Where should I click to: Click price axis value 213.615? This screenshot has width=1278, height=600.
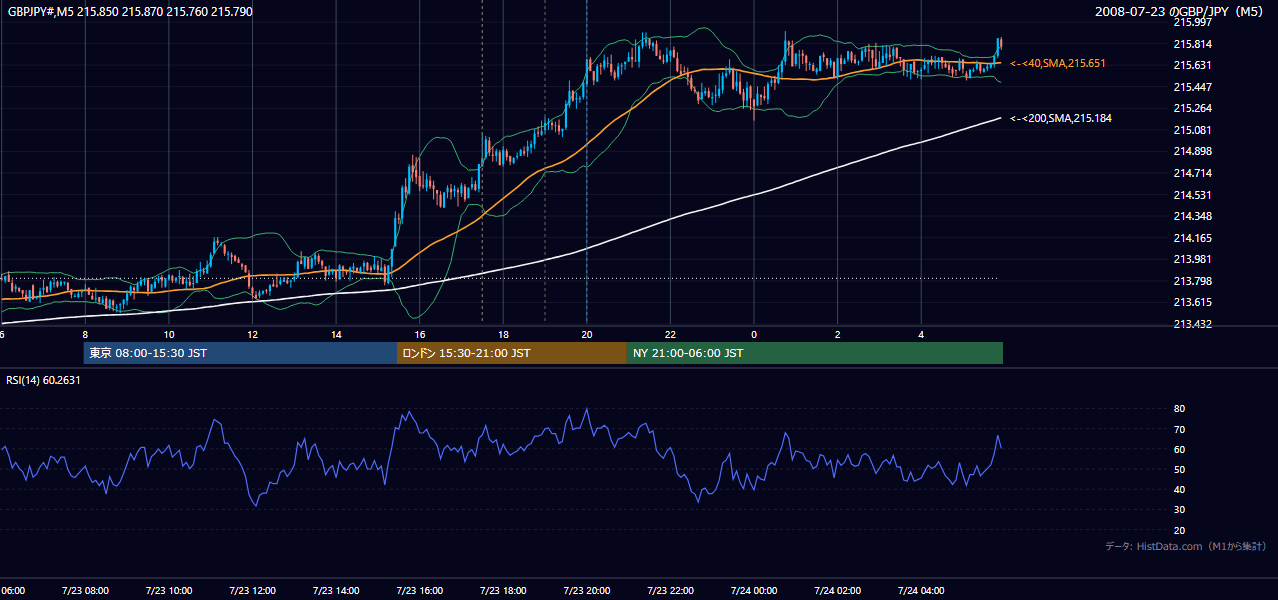pos(1192,302)
